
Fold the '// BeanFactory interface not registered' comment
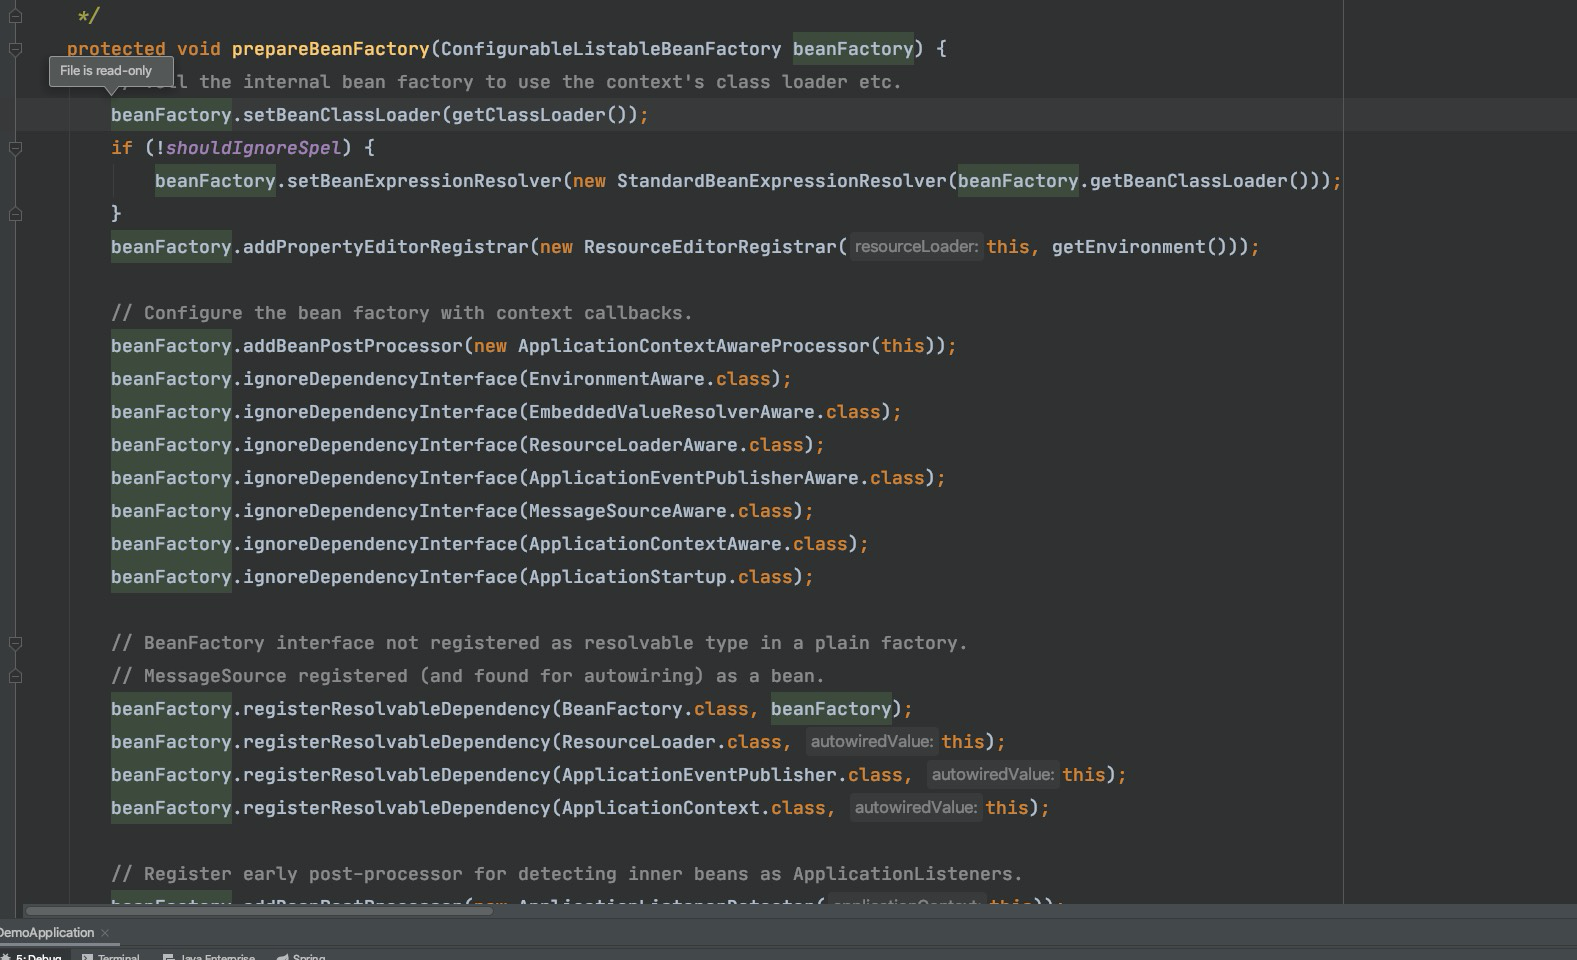tap(15, 643)
